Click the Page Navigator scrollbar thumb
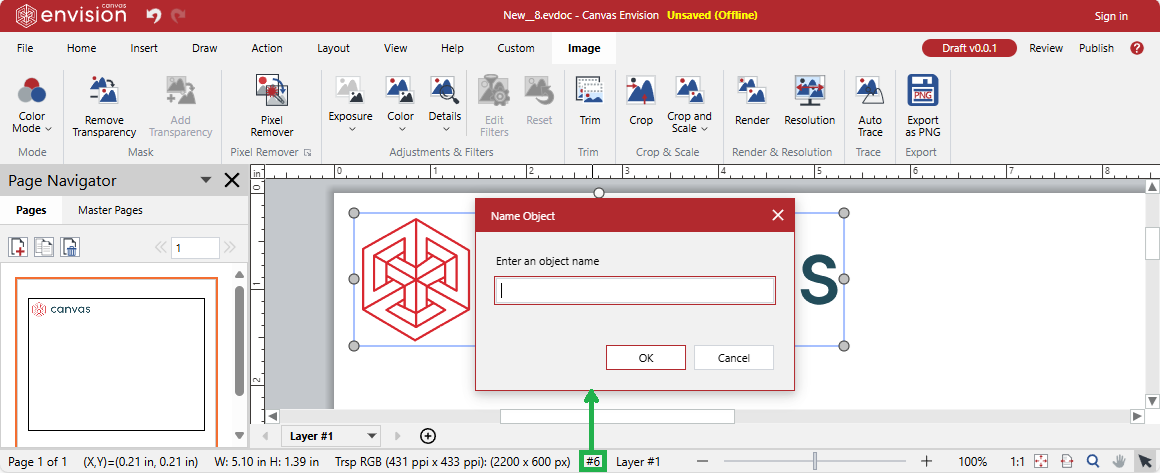The width and height of the screenshot is (1160, 473). (x=239, y=341)
